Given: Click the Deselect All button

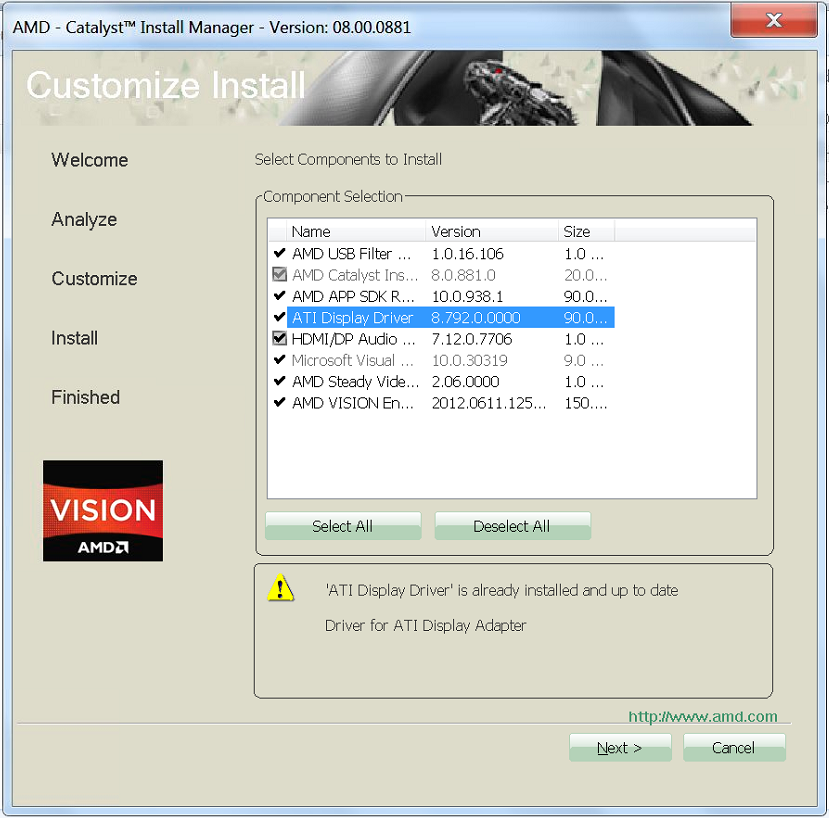Looking at the screenshot, I should 512,526.
